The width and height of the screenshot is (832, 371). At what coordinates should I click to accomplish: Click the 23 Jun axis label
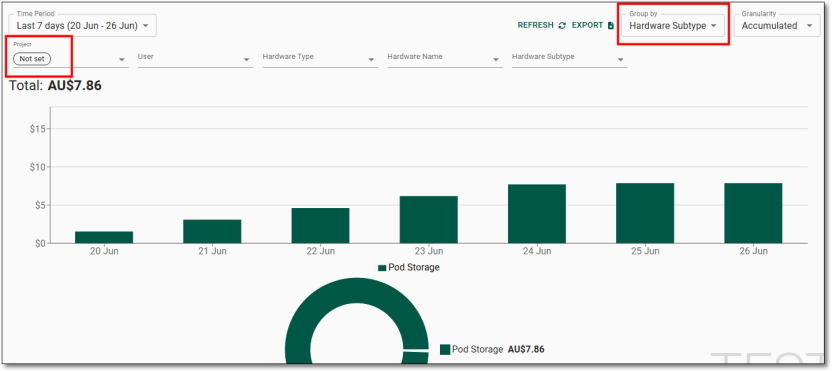[429, 251]
